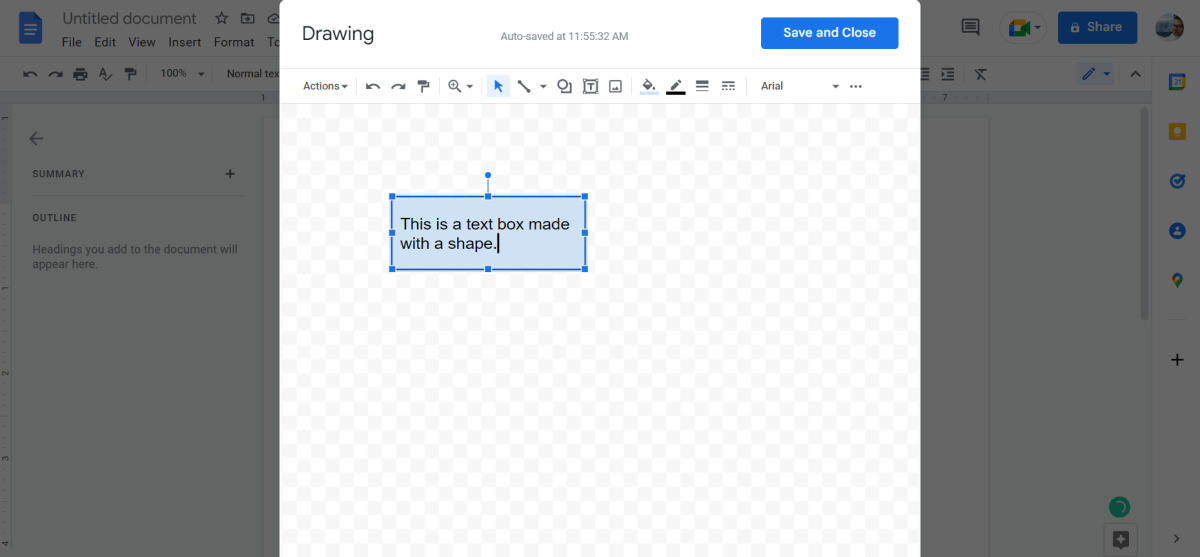Add a summary with the plus icon
The height and width of the screenshot is (557, 1200).
click(230, 174)
